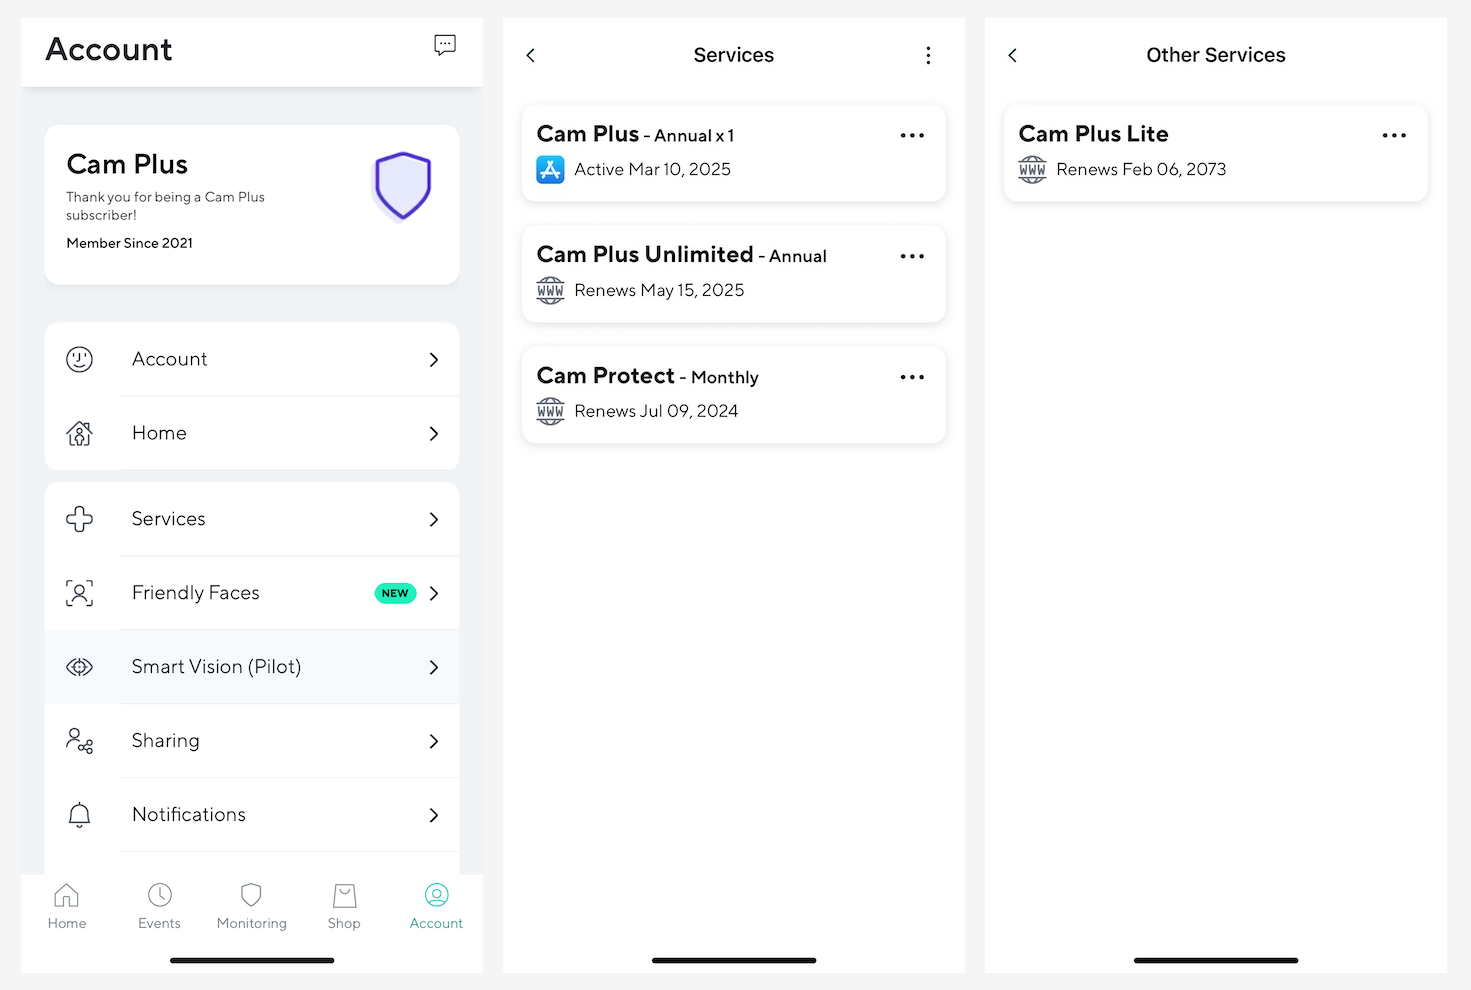Switch to the Home bottom tab

coord(67,907)
